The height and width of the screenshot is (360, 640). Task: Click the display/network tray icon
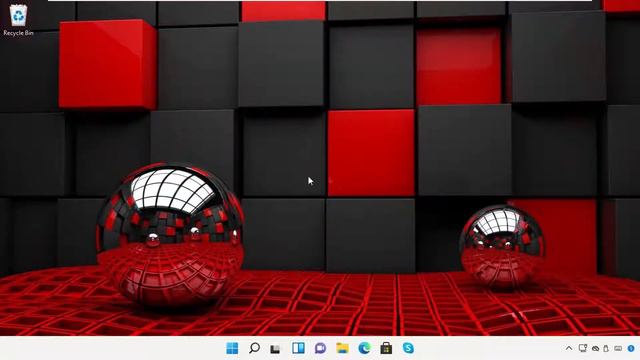[x=583, y=348]
